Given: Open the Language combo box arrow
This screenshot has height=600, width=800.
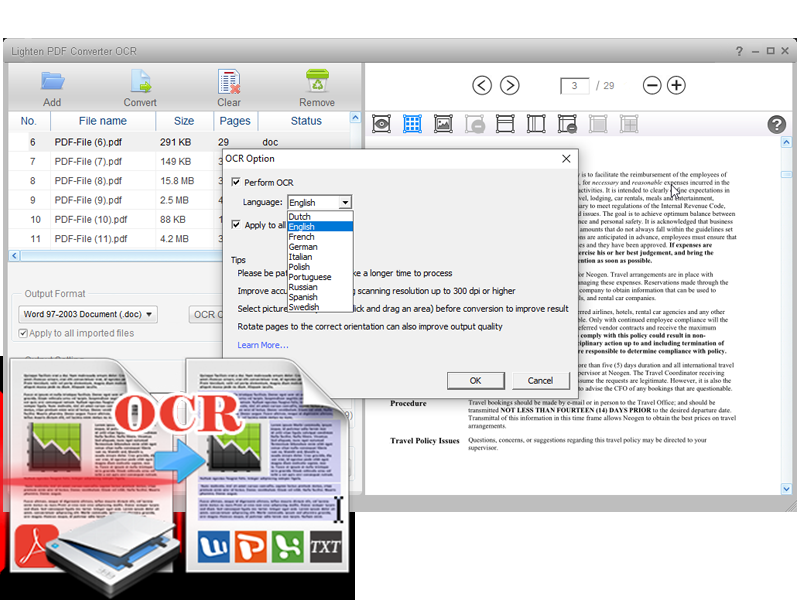Looking at the screenshot, I should click(x=345, y=203).
